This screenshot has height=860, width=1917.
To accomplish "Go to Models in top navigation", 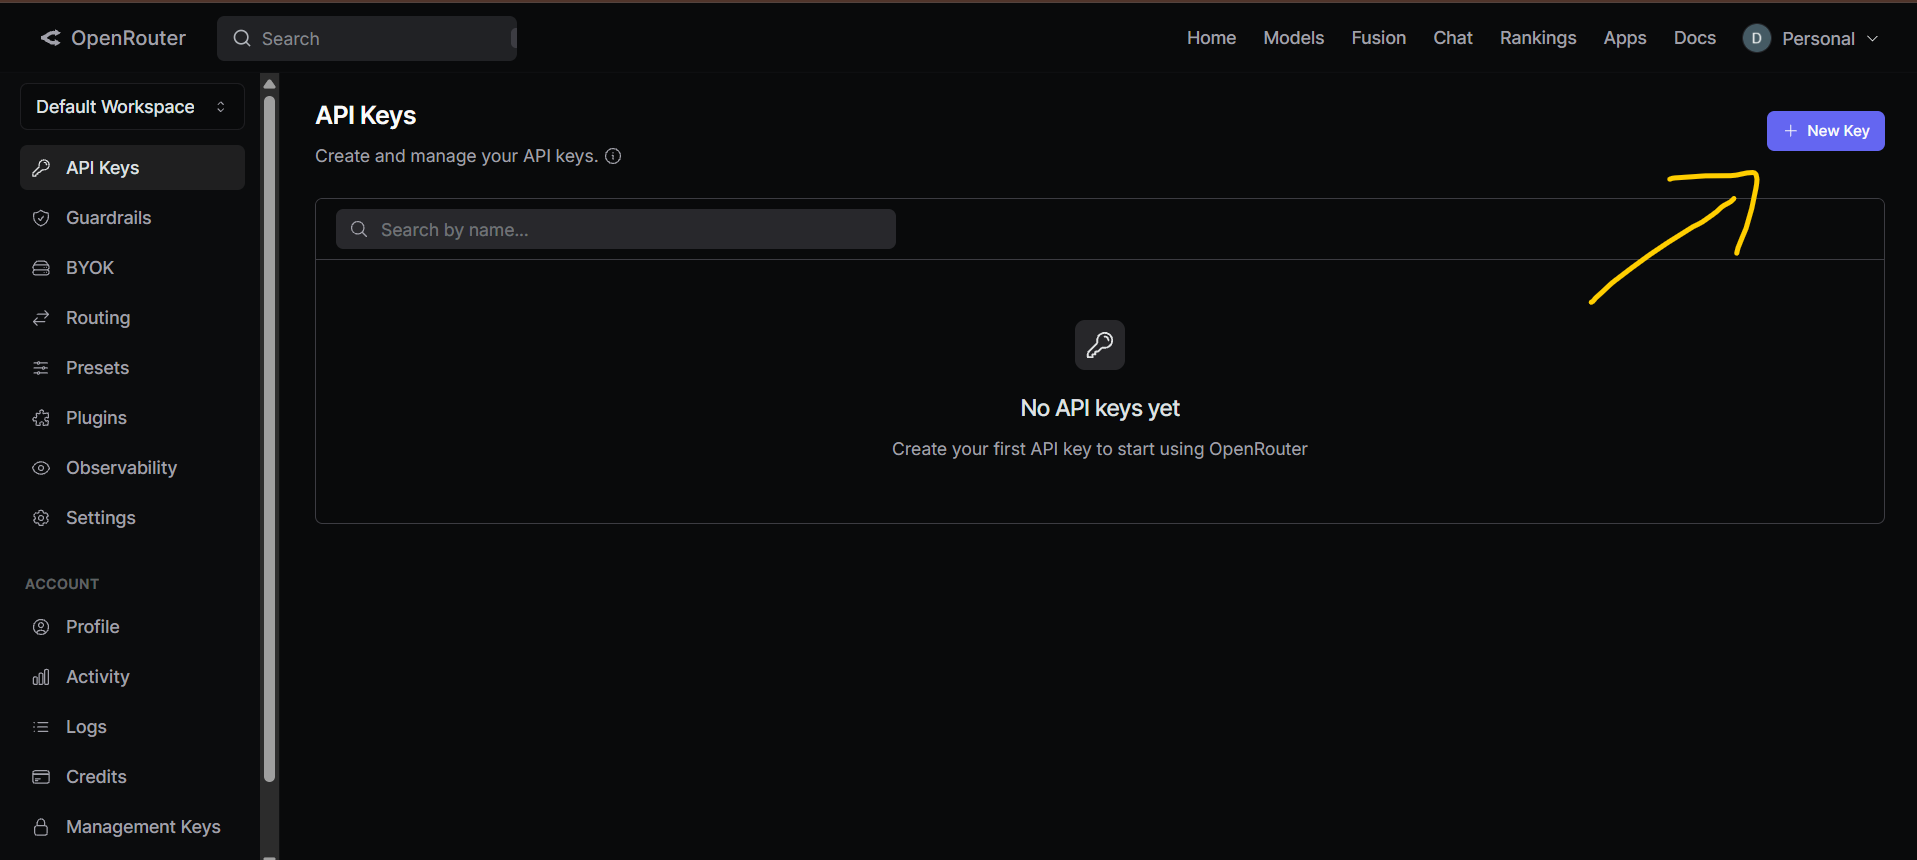I will 1293,38.
